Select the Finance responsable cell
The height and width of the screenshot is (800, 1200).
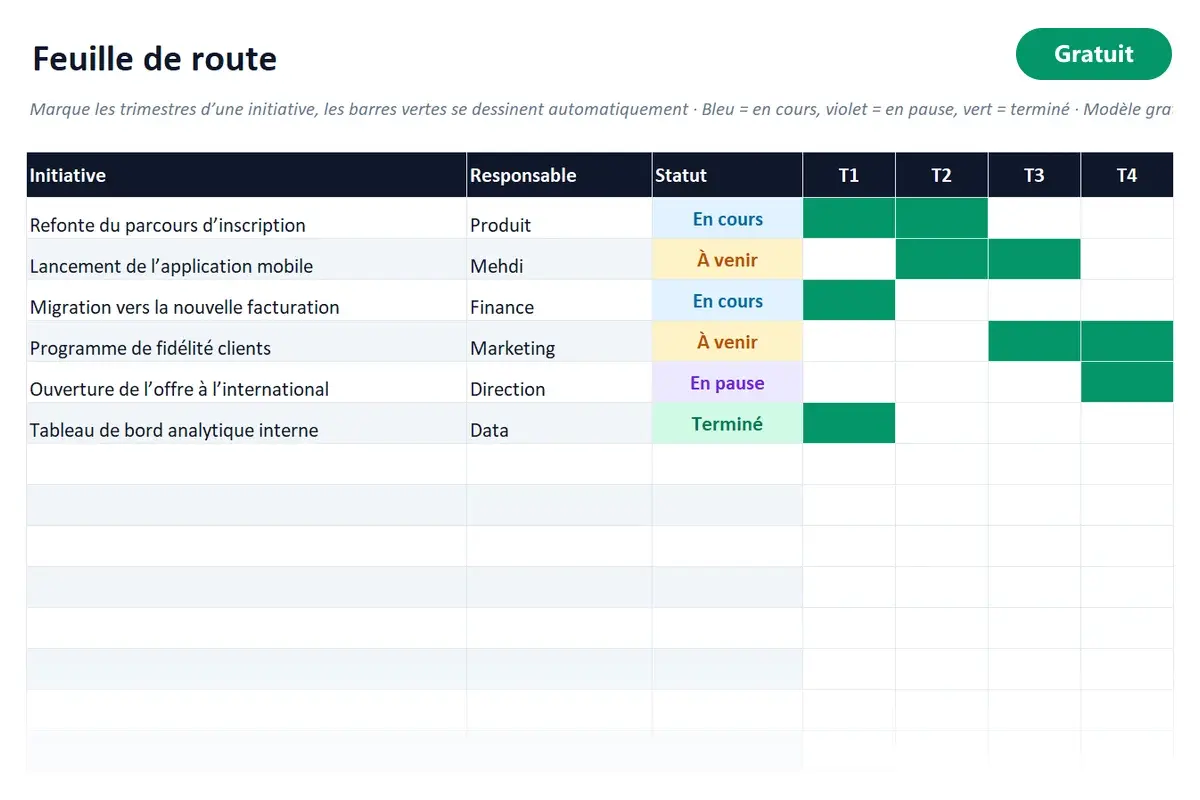pos(559,300)
